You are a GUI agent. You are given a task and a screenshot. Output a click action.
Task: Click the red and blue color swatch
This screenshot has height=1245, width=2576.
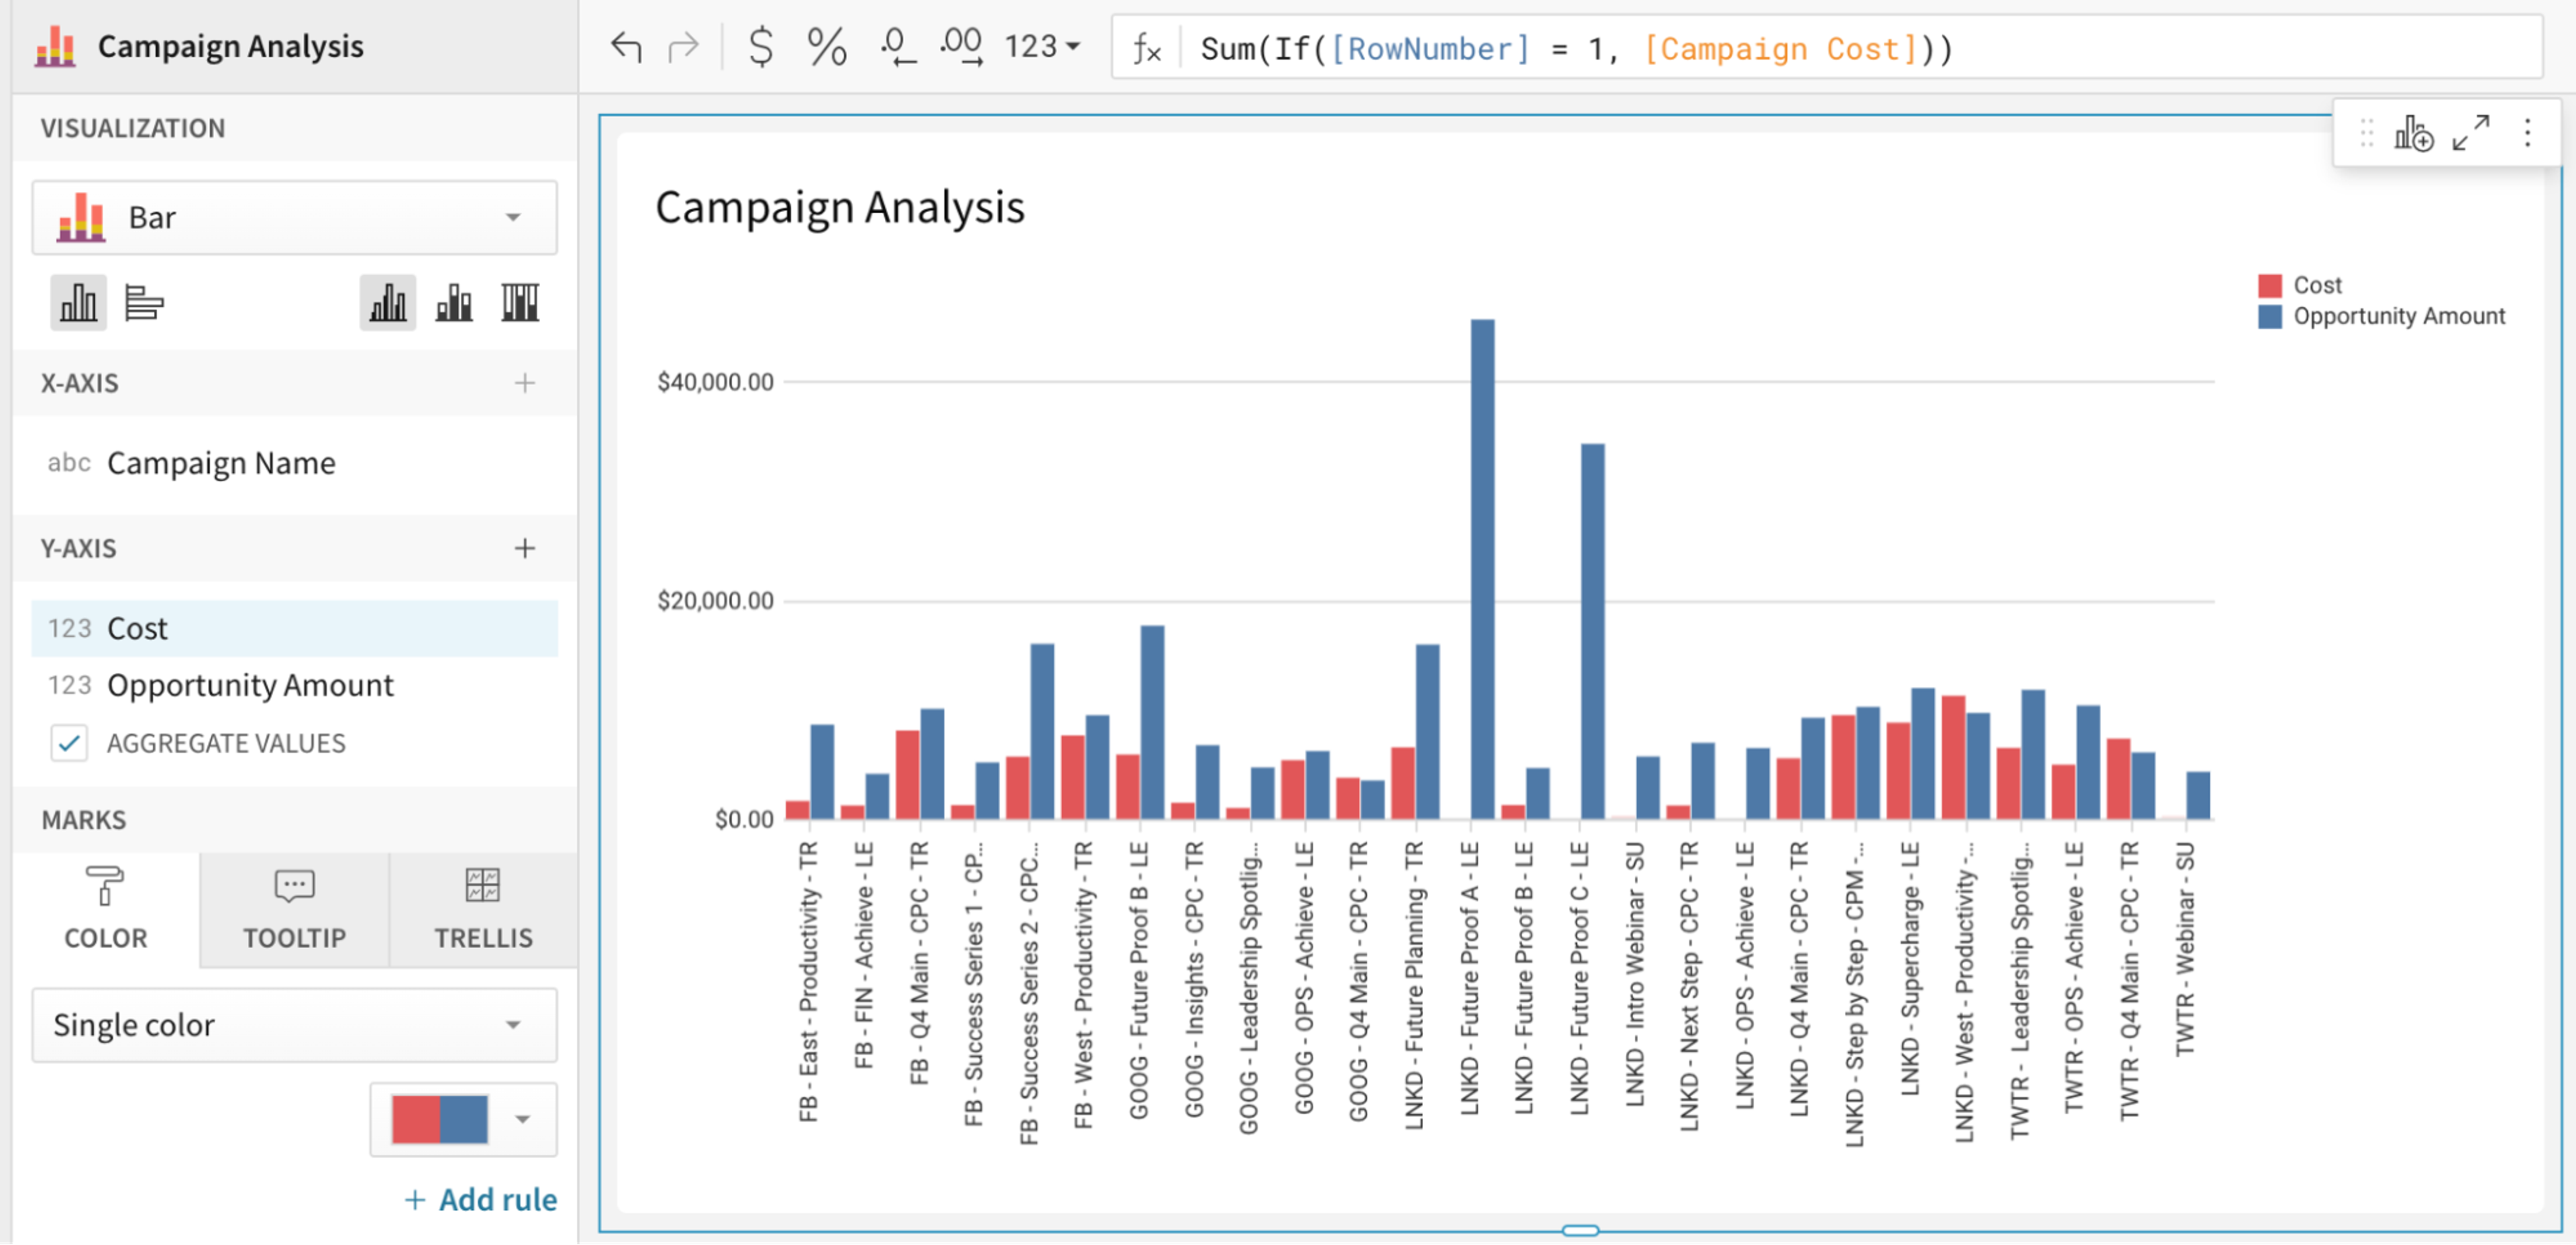440,1119
